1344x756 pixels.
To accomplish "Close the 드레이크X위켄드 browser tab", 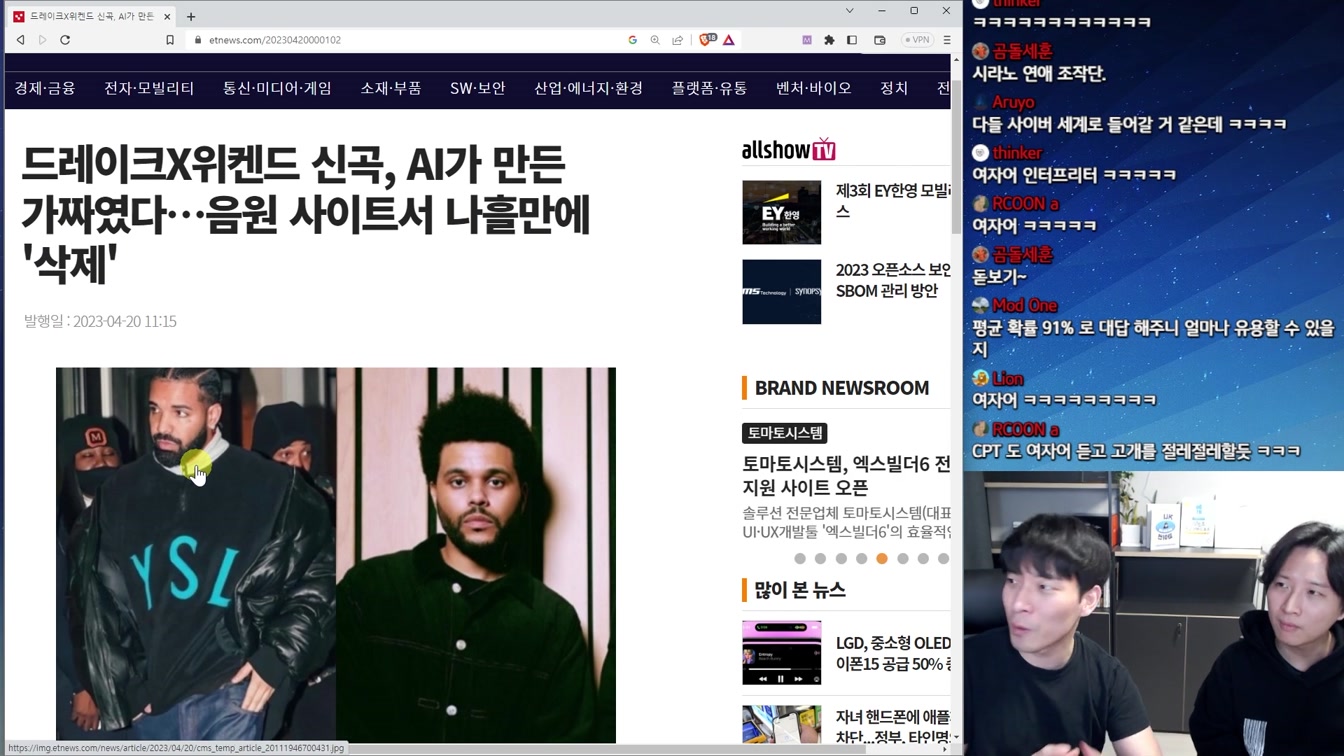I will tap(167, 17).
